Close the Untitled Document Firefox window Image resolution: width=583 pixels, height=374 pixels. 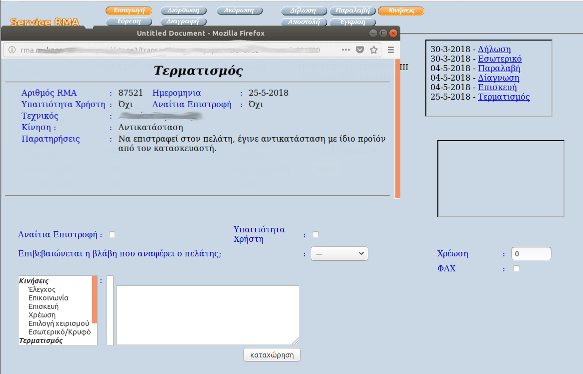pos(393,33)
